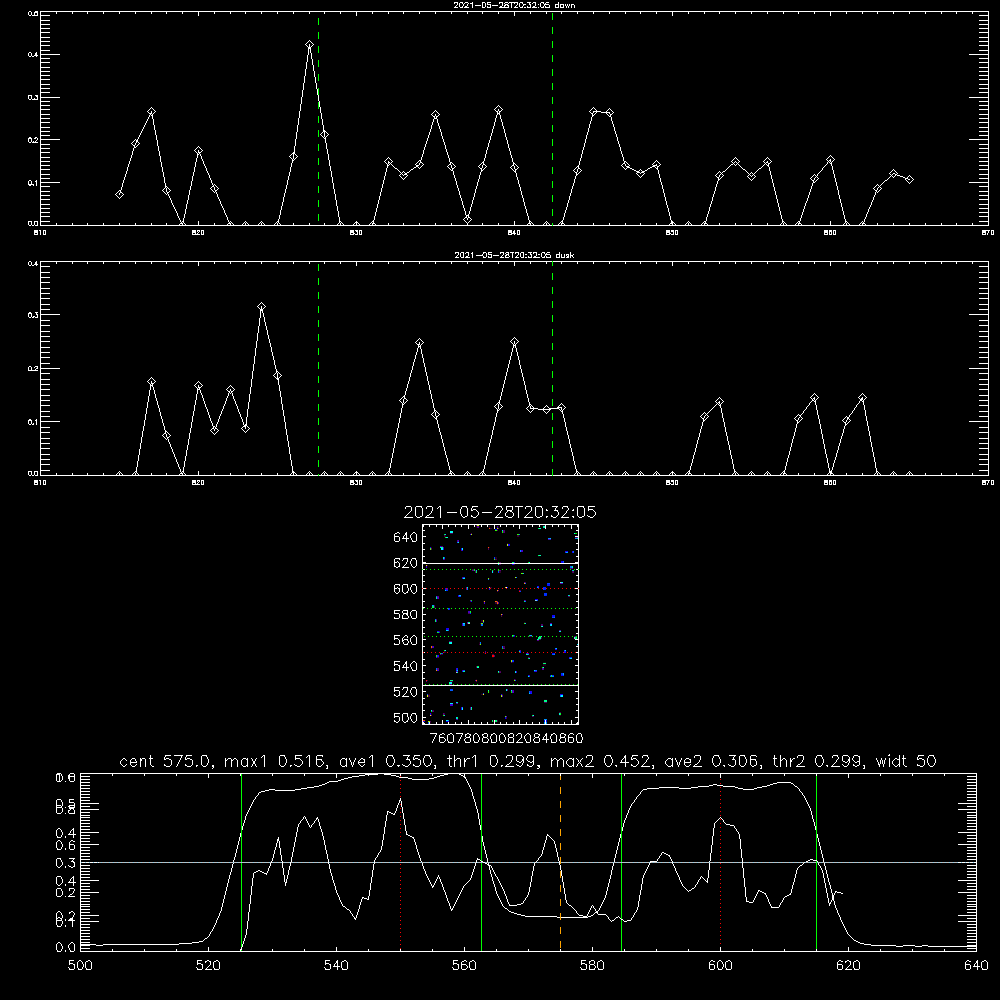The image size is (1000, 1000).
Task: Click the 'thr2 0.299' value in bottom title
Action: coord(819,761)
